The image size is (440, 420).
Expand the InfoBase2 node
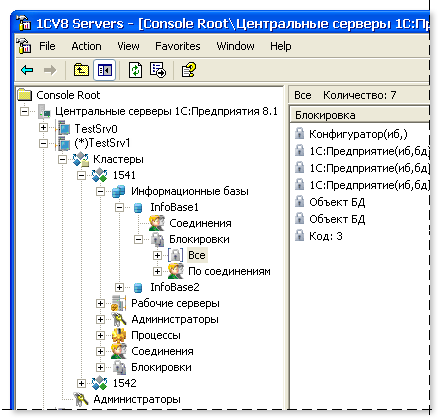coord(119,287)
